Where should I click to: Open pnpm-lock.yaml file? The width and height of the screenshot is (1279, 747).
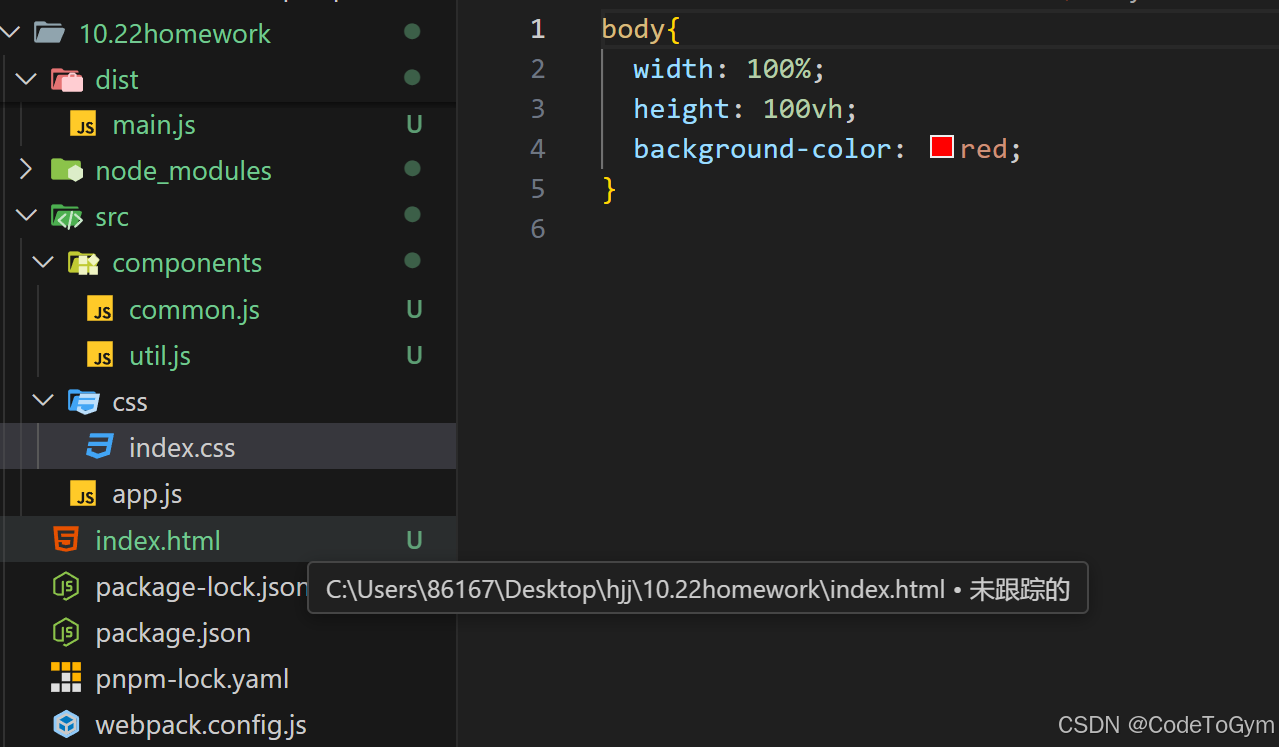point(192,679)
